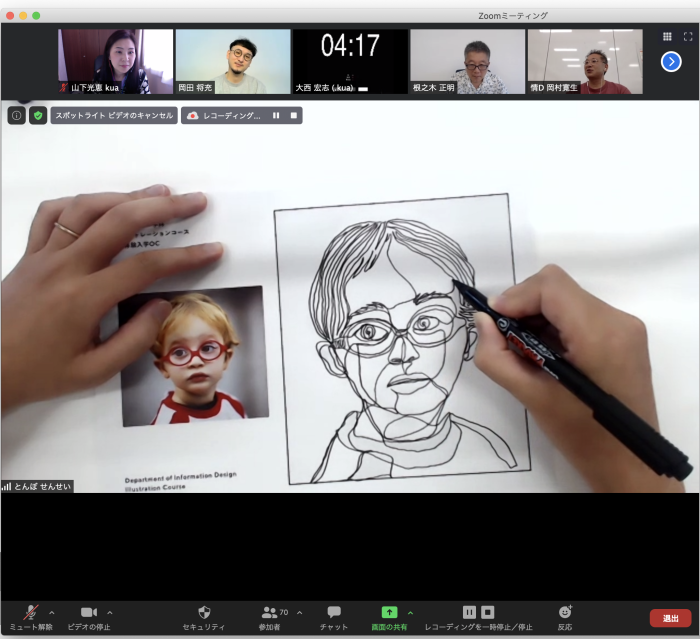700x639 pixels.
Task: Open audio options arrow beside mute
Action: (x=52, y=613)
